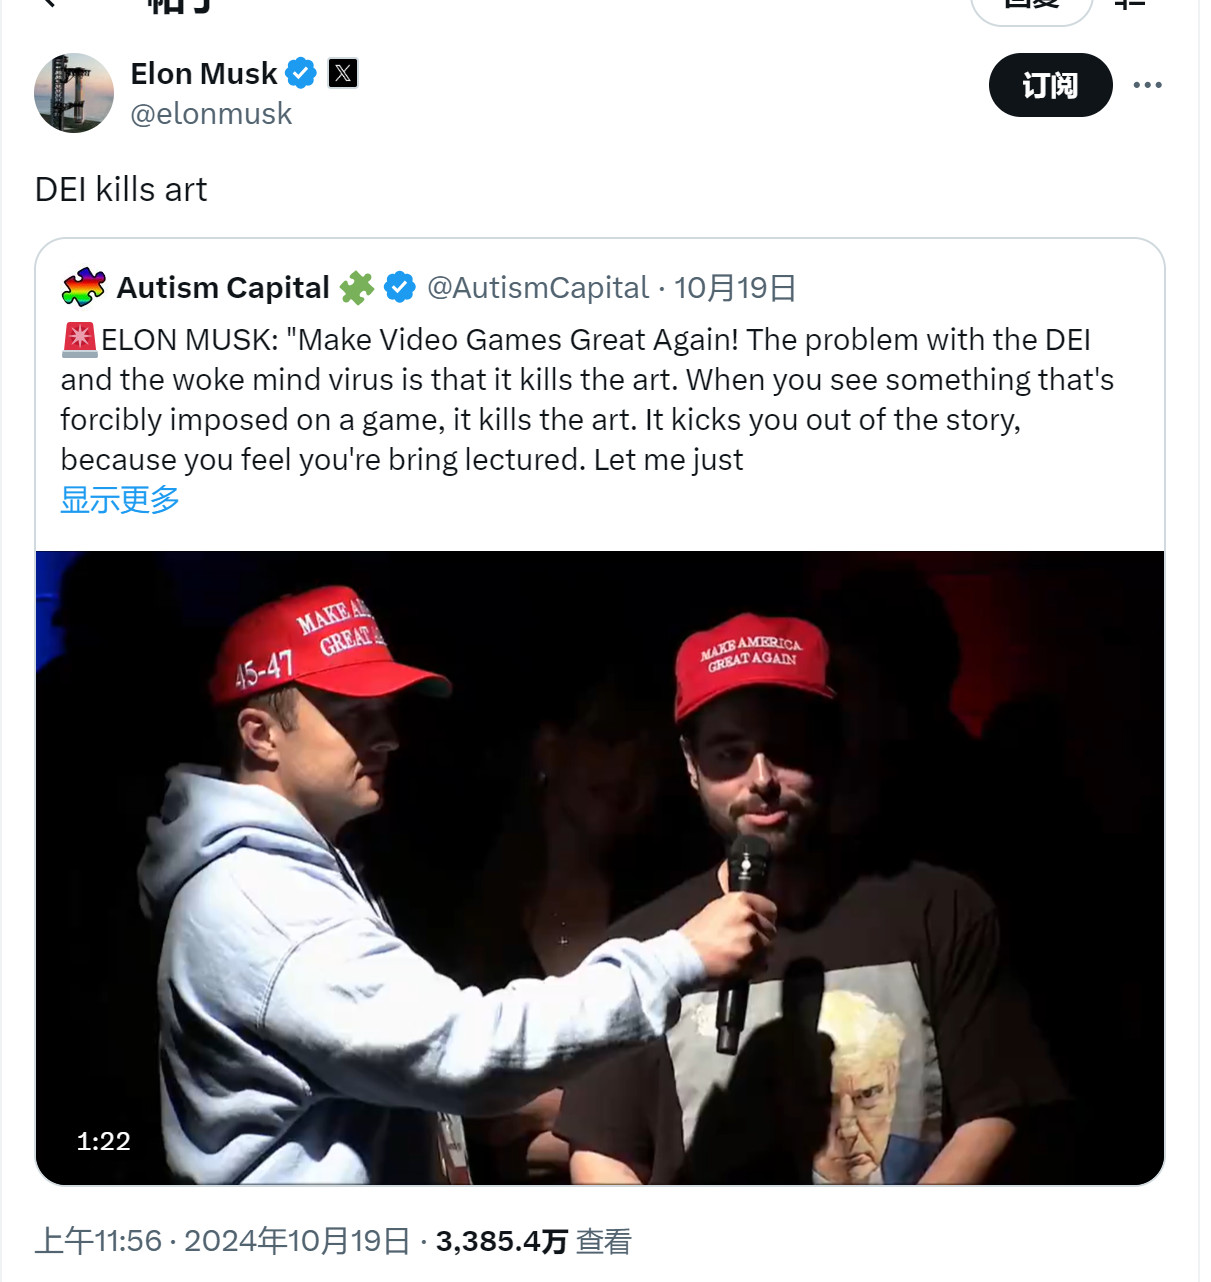
Task: Click the verified badge next to Autism Capital
Action: click(x=400, y=288)
